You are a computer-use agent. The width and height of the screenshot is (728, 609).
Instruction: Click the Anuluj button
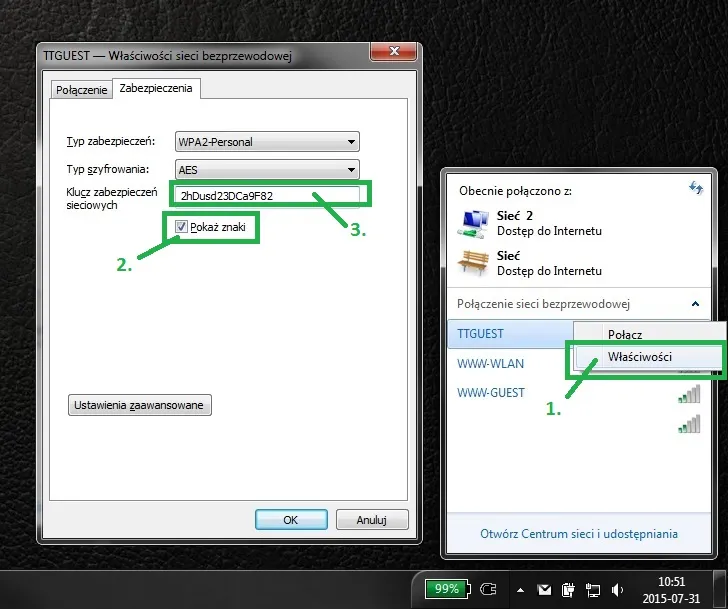click(x=372, y=519)
